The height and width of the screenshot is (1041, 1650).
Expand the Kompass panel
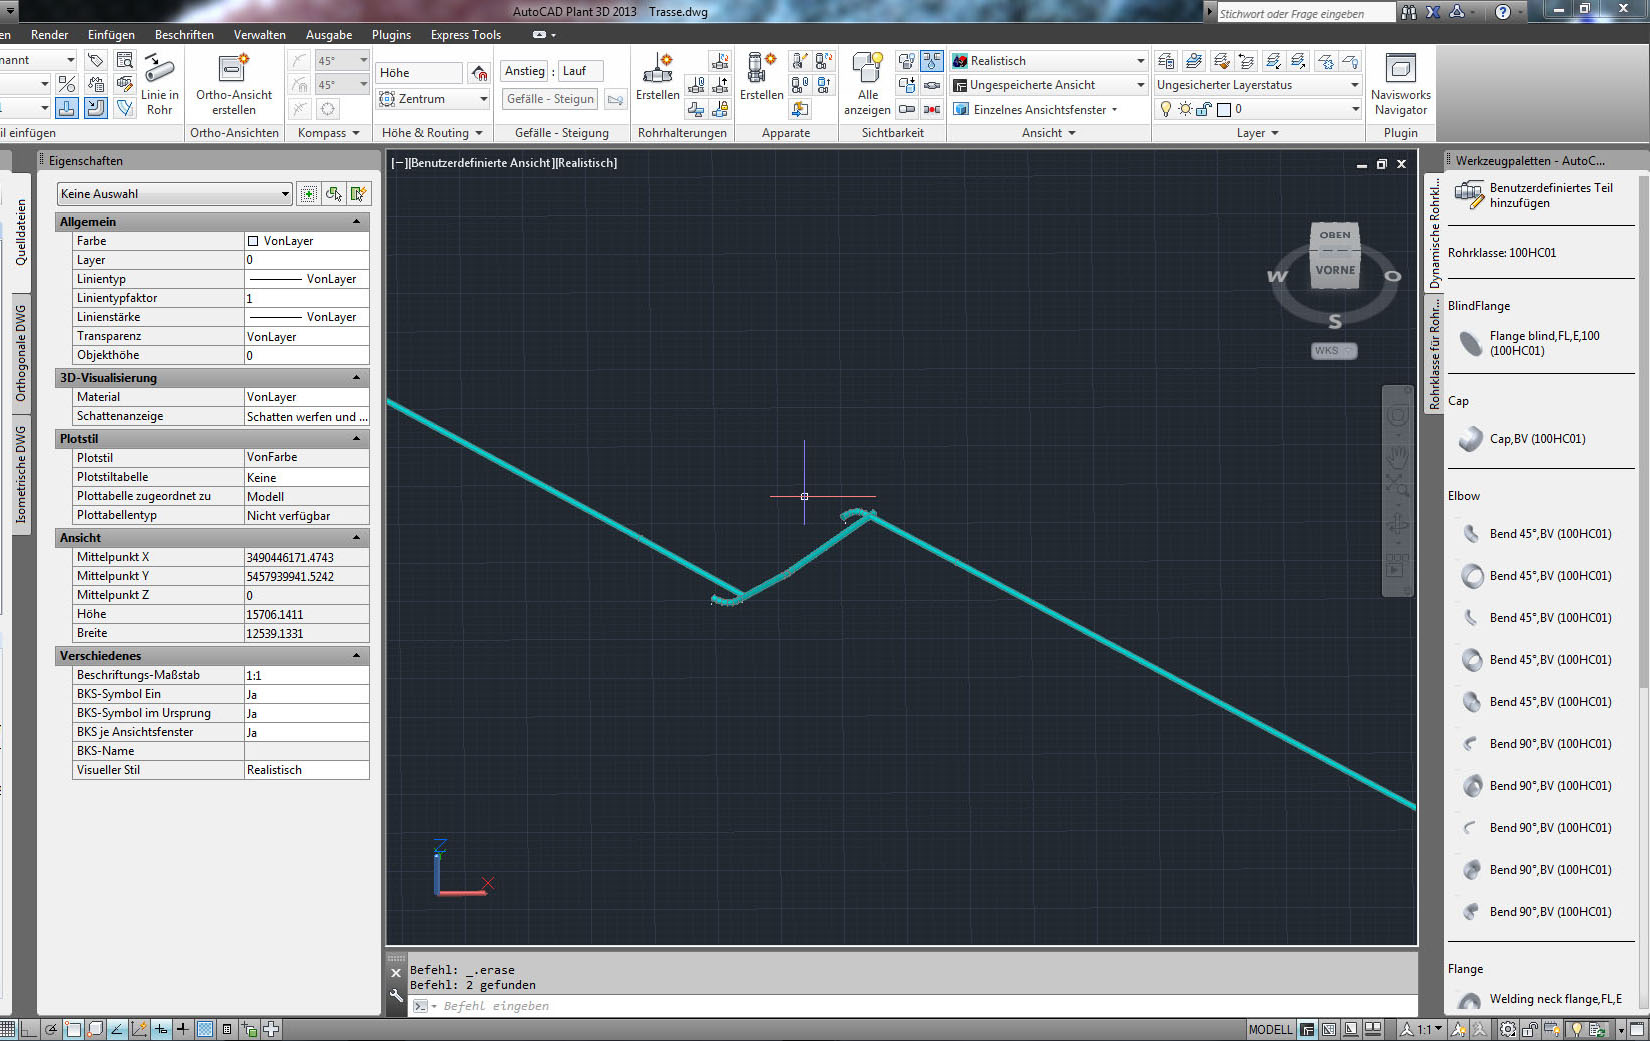coord(328,133)
